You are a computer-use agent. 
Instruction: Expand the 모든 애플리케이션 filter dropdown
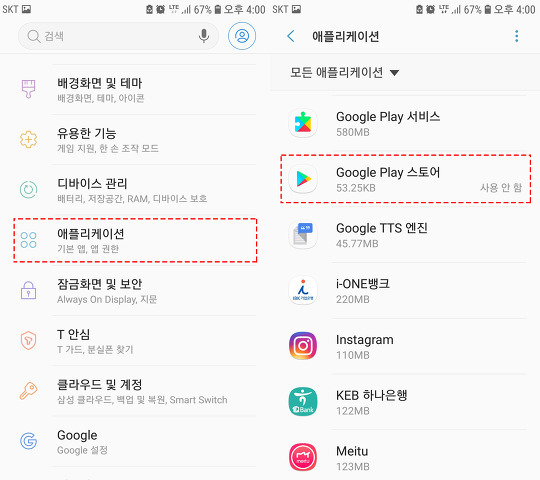344,72
